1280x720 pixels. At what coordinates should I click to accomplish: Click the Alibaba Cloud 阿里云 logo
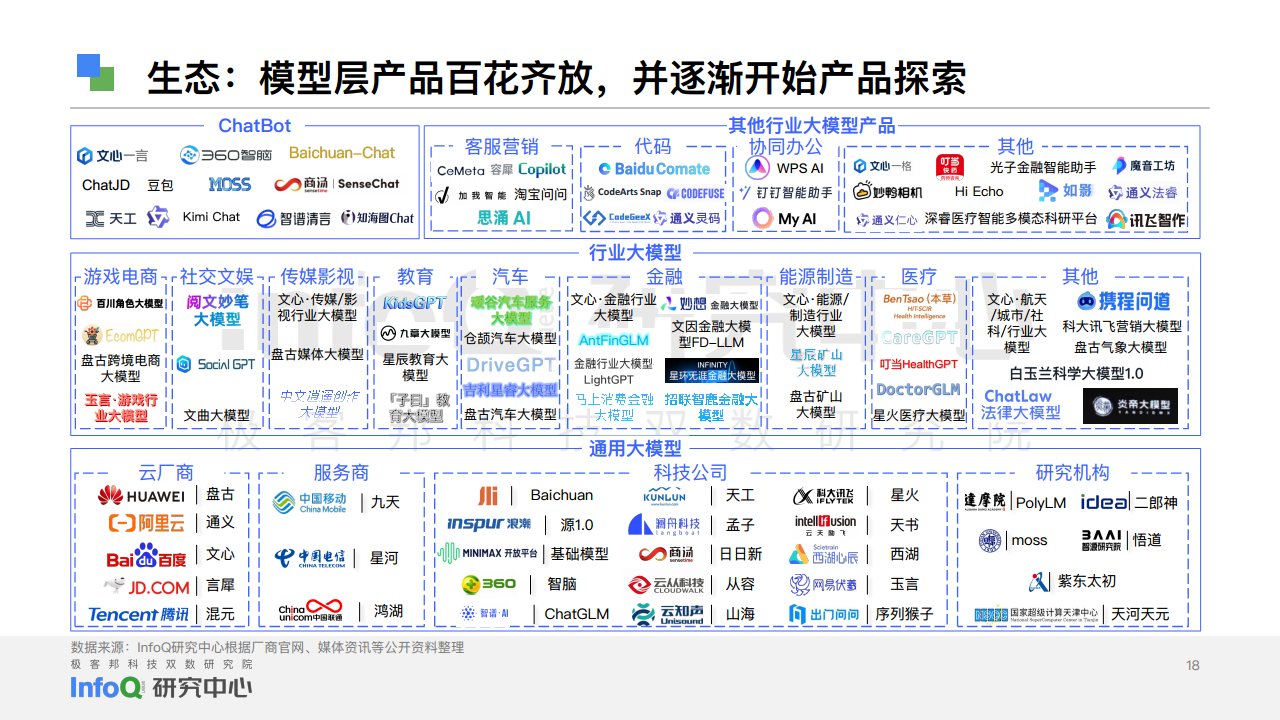click(x=147, y=523)
